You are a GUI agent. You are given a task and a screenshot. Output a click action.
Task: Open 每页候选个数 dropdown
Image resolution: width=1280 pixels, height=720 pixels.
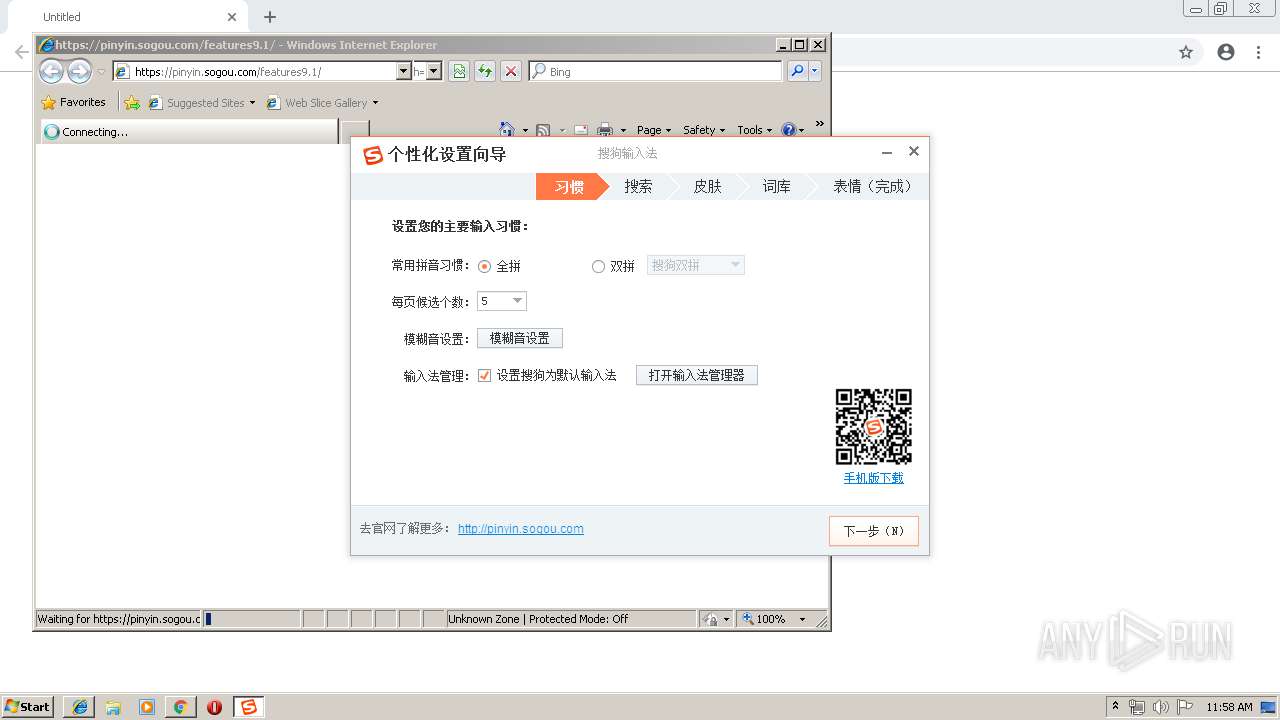tap(502, 301)
